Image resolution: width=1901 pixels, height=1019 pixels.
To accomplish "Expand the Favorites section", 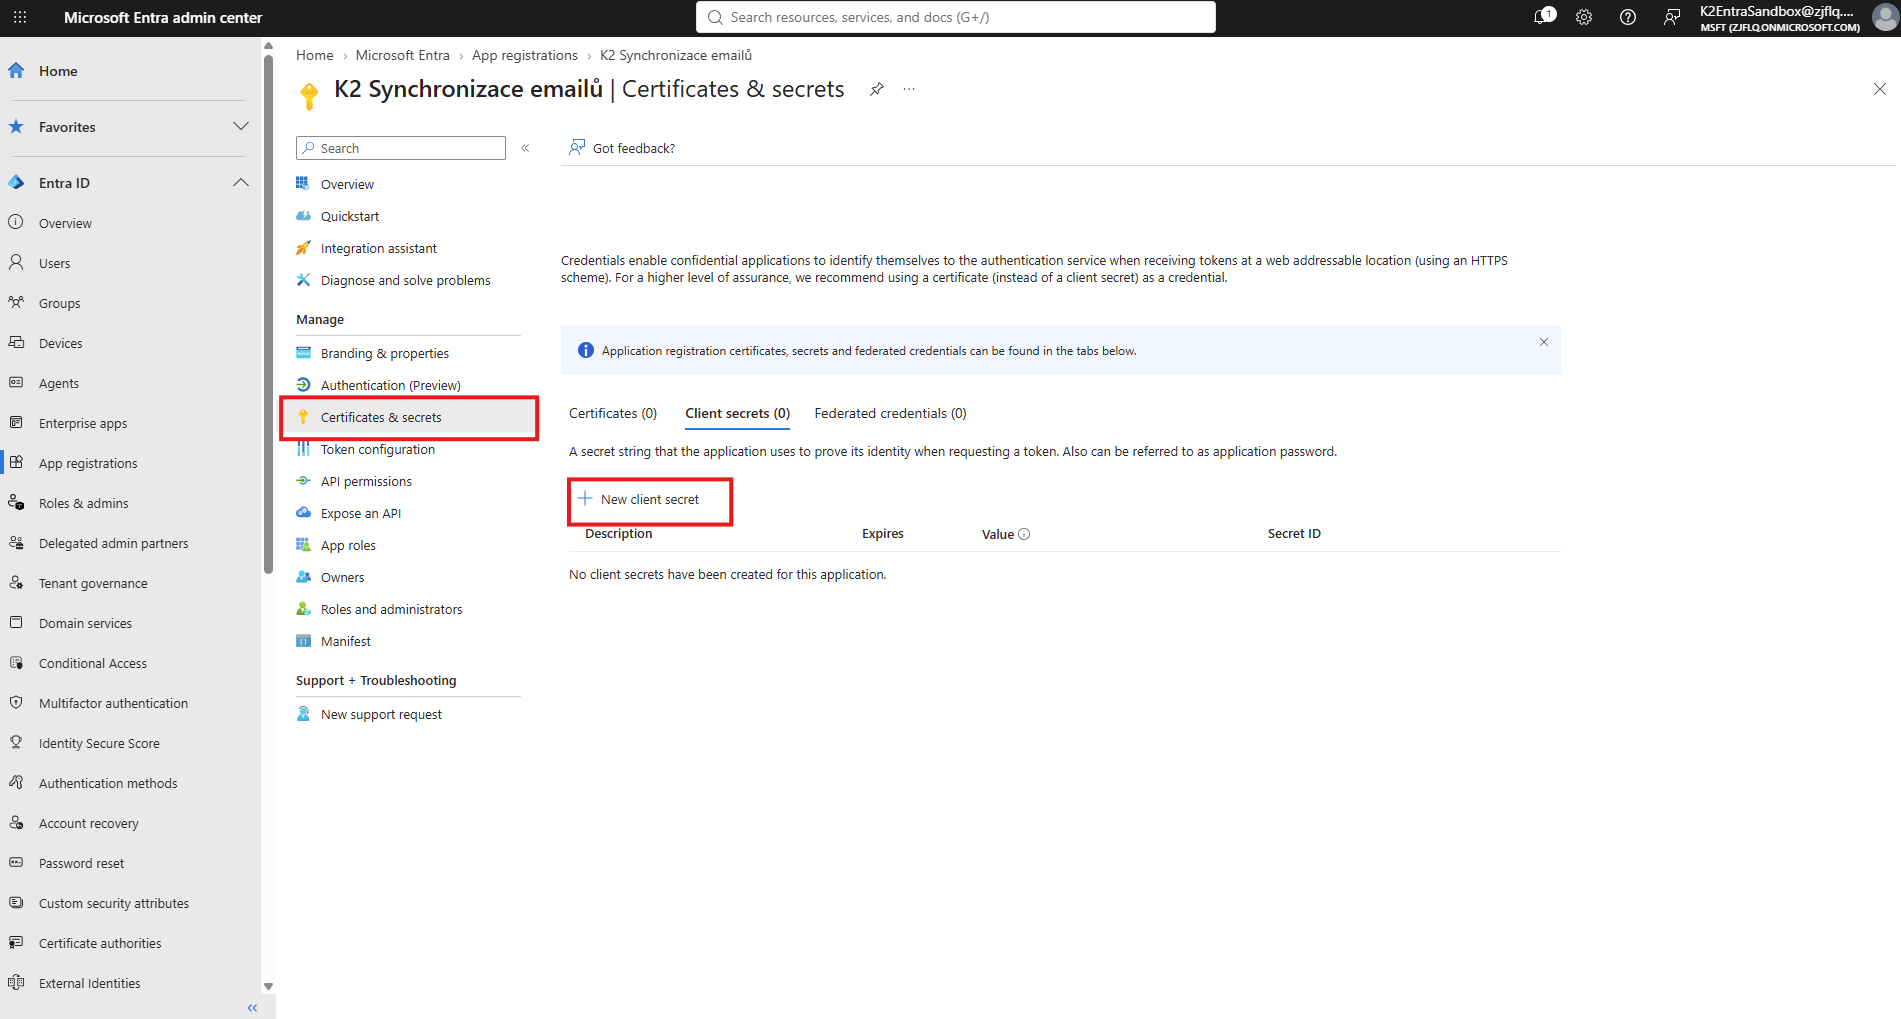I will [x=241, y=126].
